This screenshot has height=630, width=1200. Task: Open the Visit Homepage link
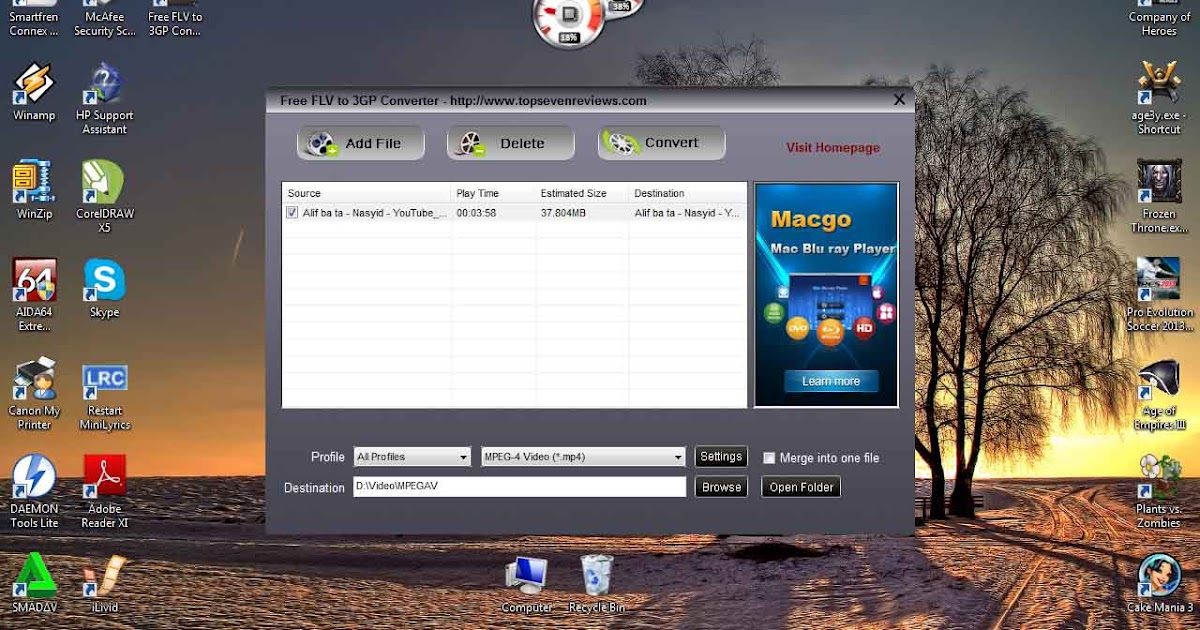pyautogui.click(x=833, y=148)
